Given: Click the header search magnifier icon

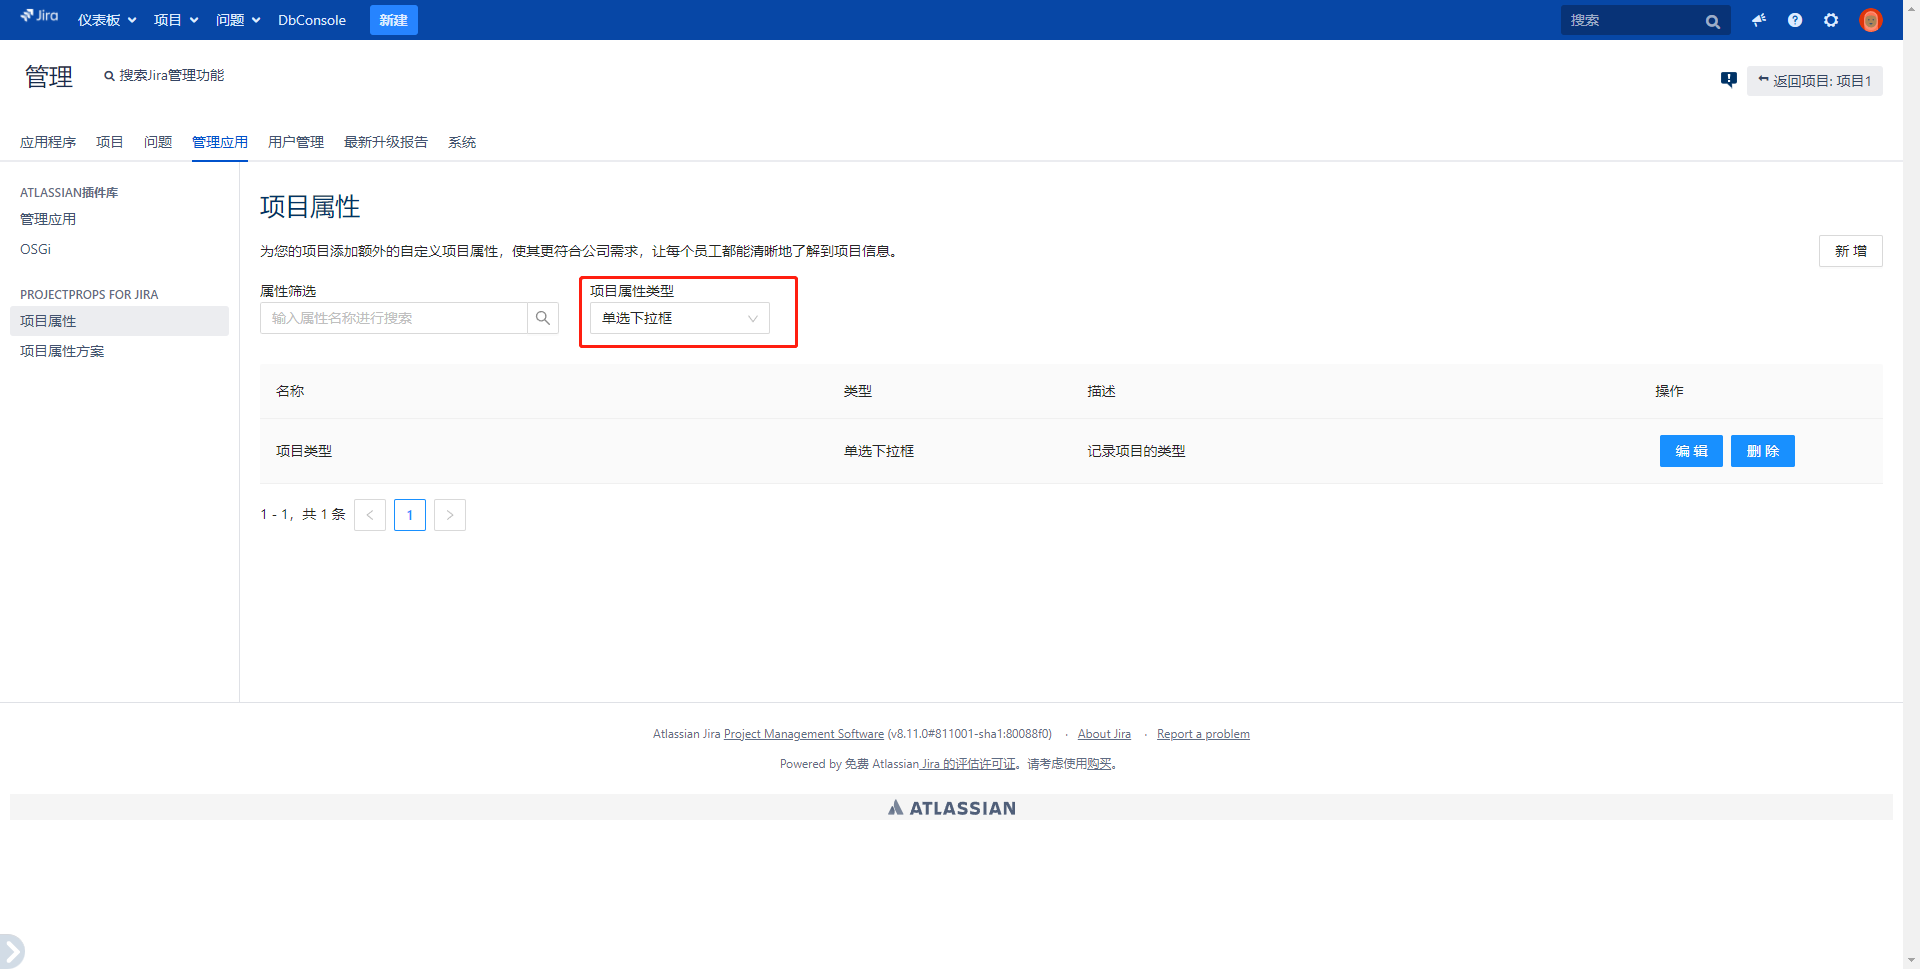Looking at the screenshot, I should click(1712, 21).
